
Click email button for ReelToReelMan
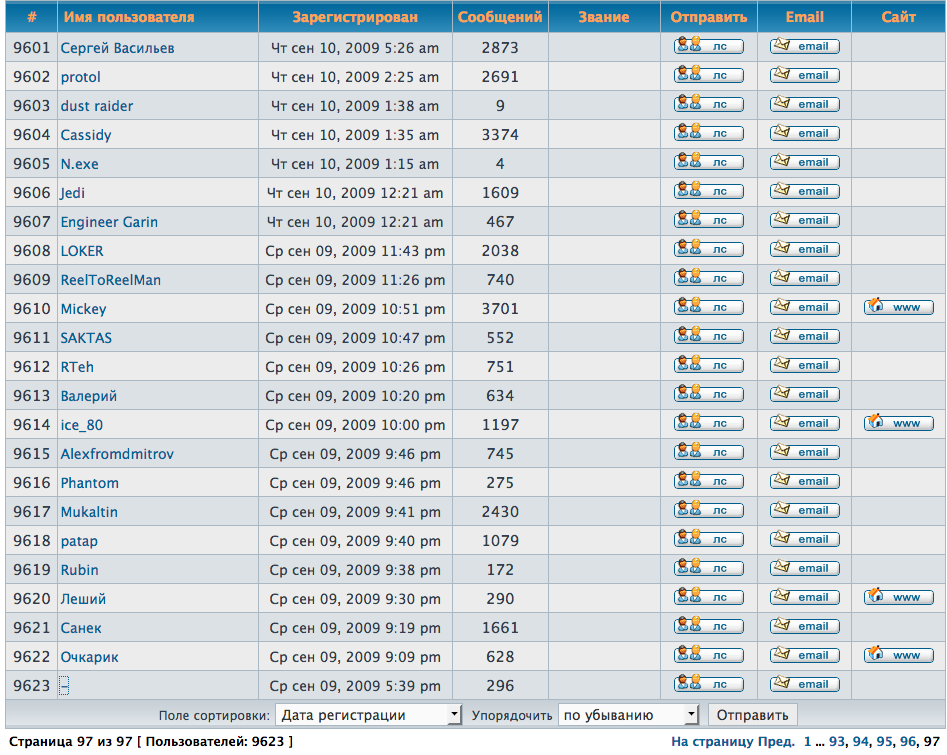pyautogui.click(x=804, y=278)
